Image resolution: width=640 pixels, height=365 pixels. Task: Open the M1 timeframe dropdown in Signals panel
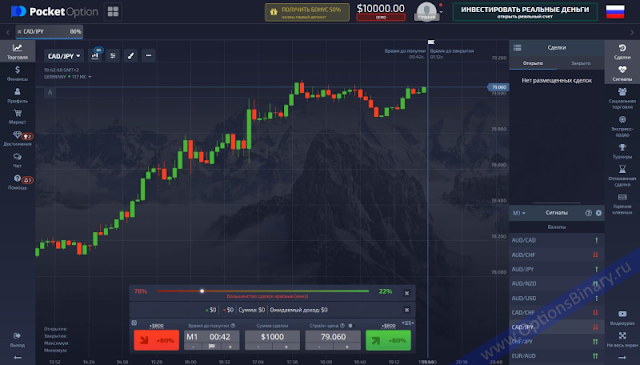(x=519, y=213)
